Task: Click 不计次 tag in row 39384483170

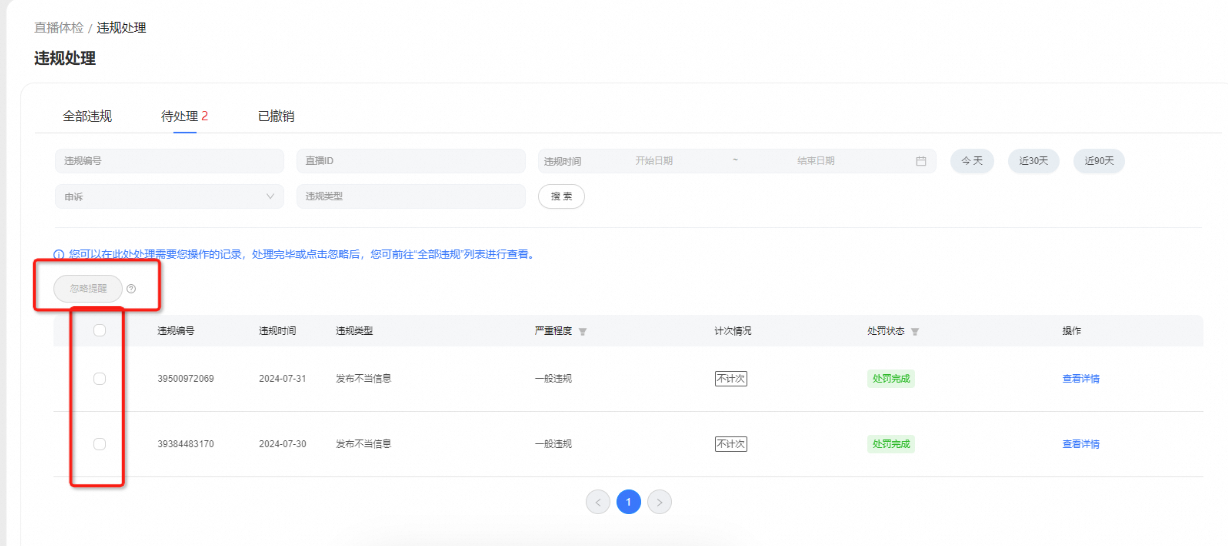Action: tap(731, 444)
